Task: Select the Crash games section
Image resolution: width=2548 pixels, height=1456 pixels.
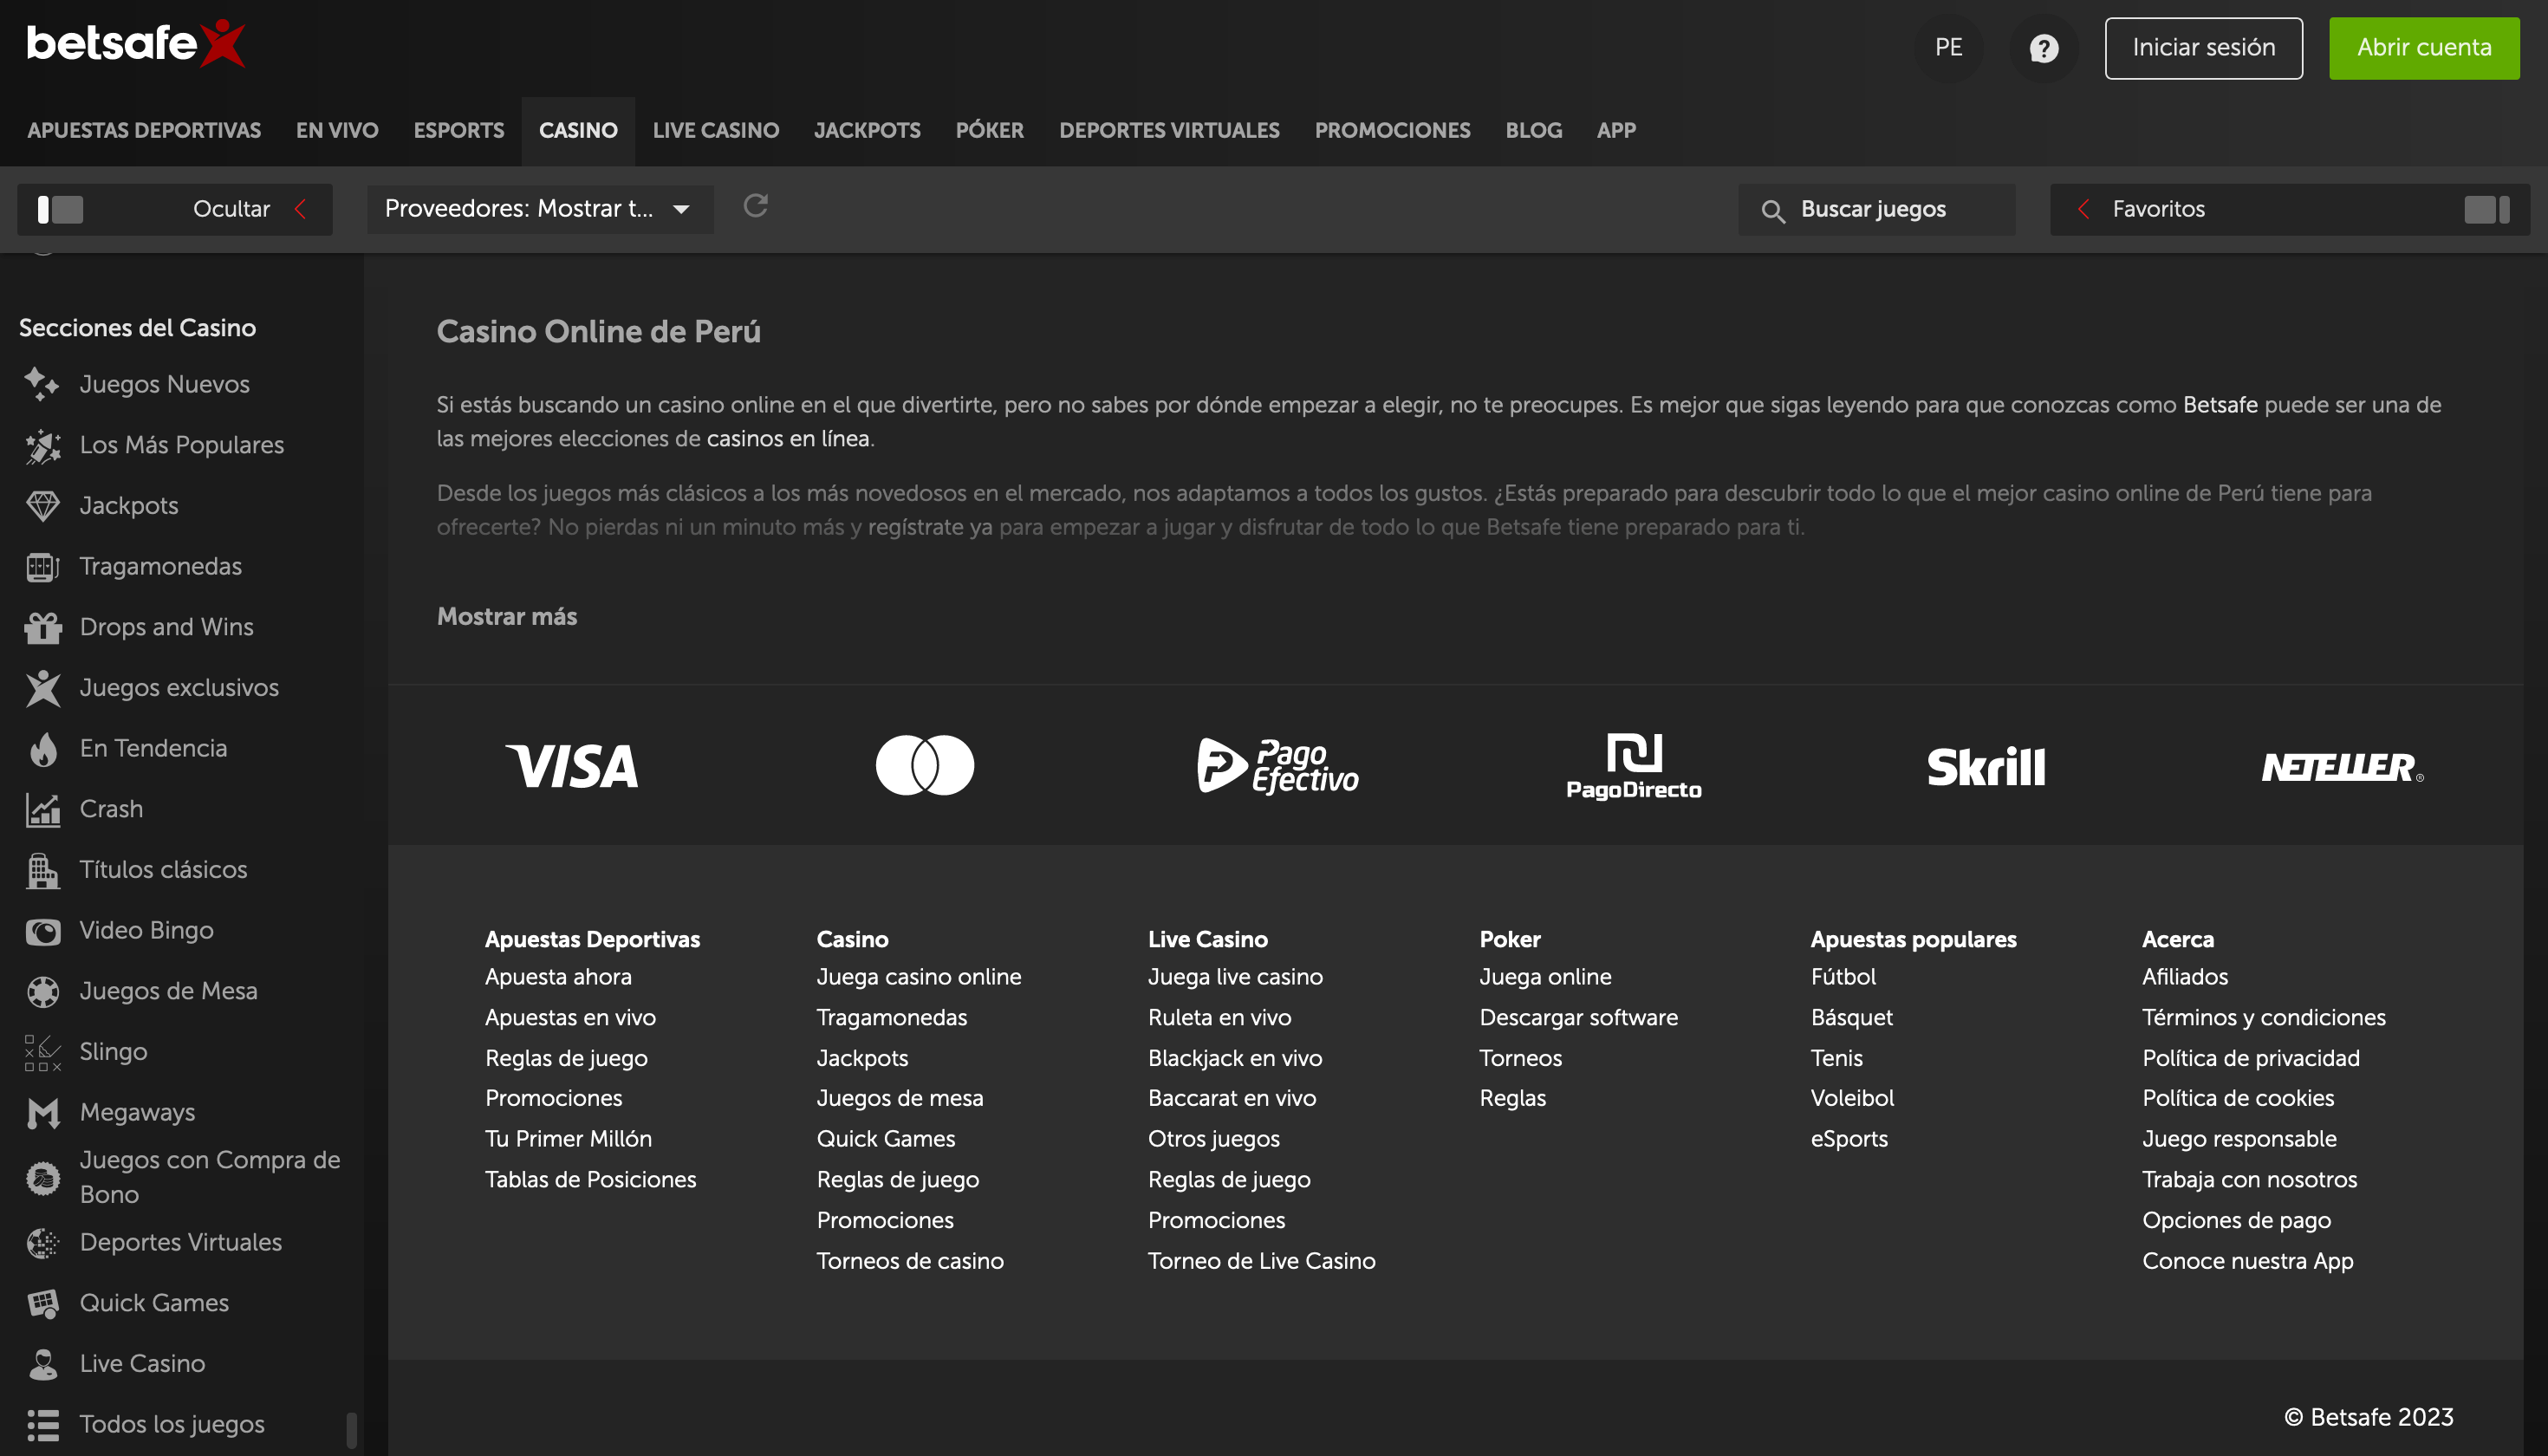Action: tap(111, 808)
